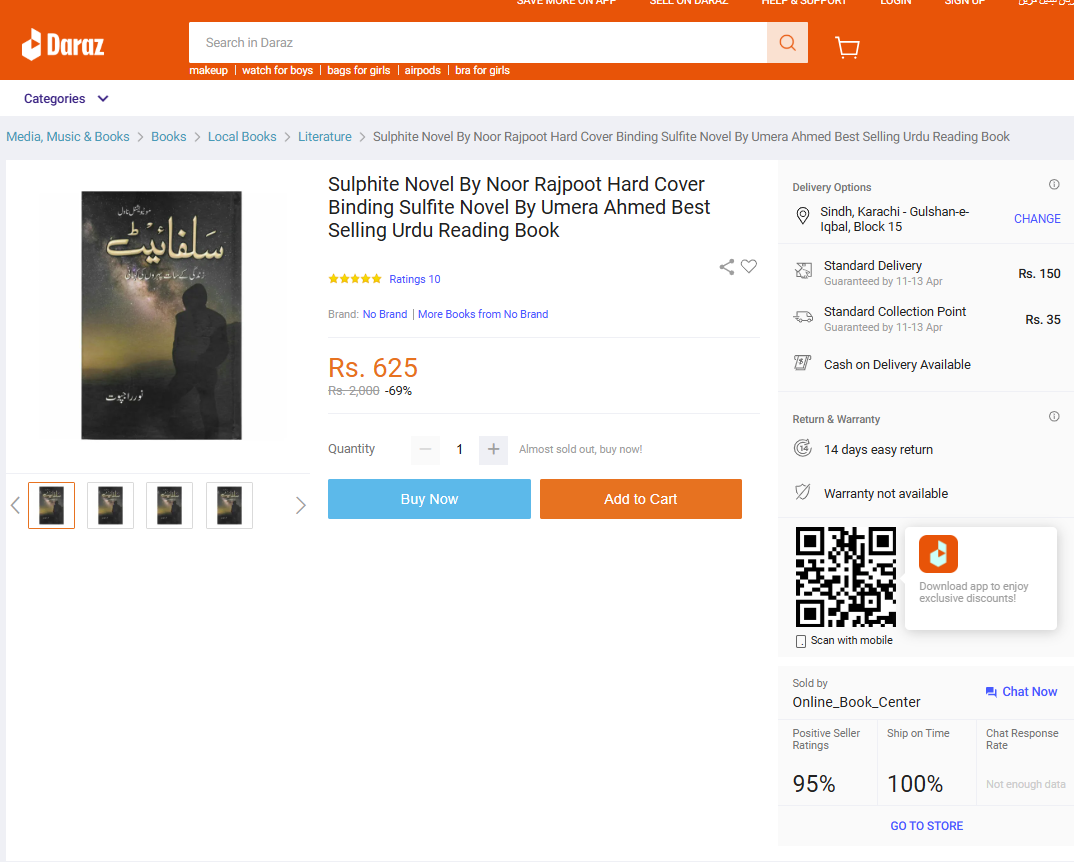
Task: Show previous thumbnails with left arrow
Action: pyautogui.click(x=16, y=506)
